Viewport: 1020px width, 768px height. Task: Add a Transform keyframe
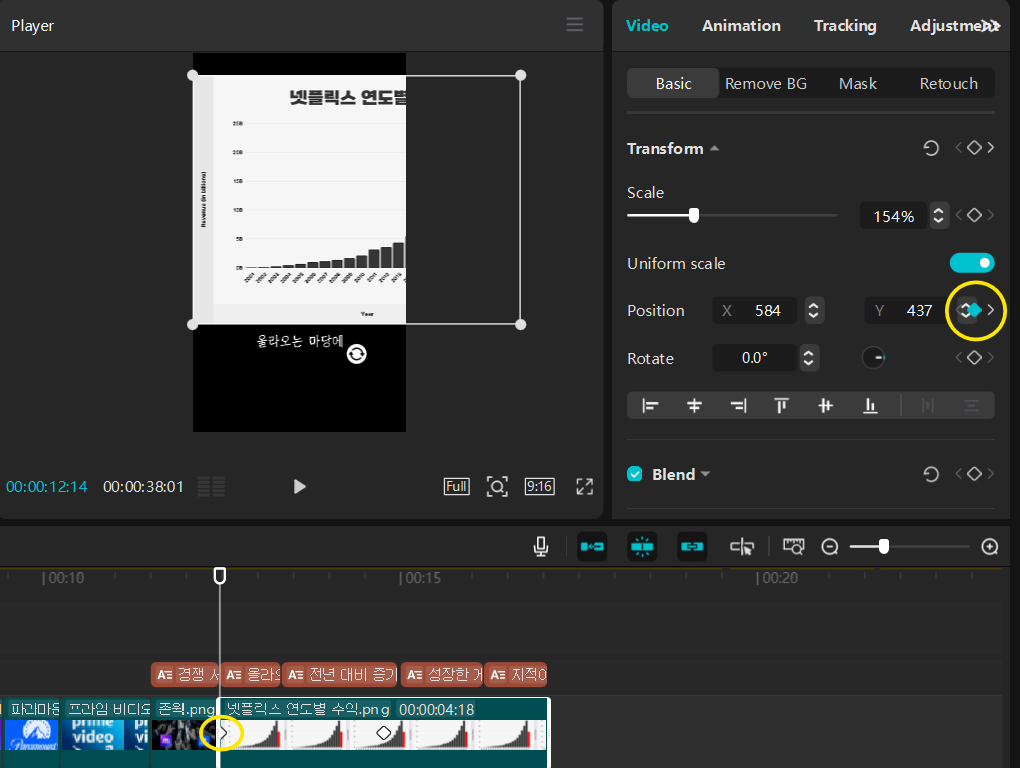(974, 148)
